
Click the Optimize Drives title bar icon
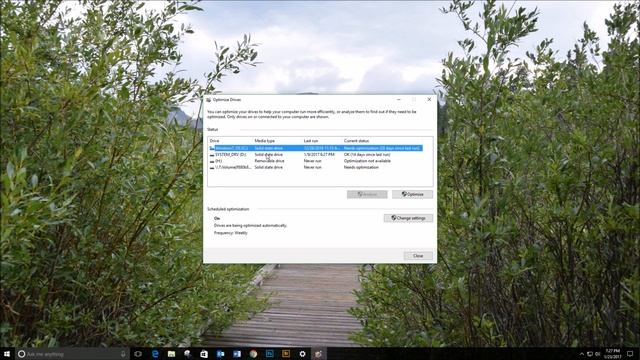[x=209, y=100]
